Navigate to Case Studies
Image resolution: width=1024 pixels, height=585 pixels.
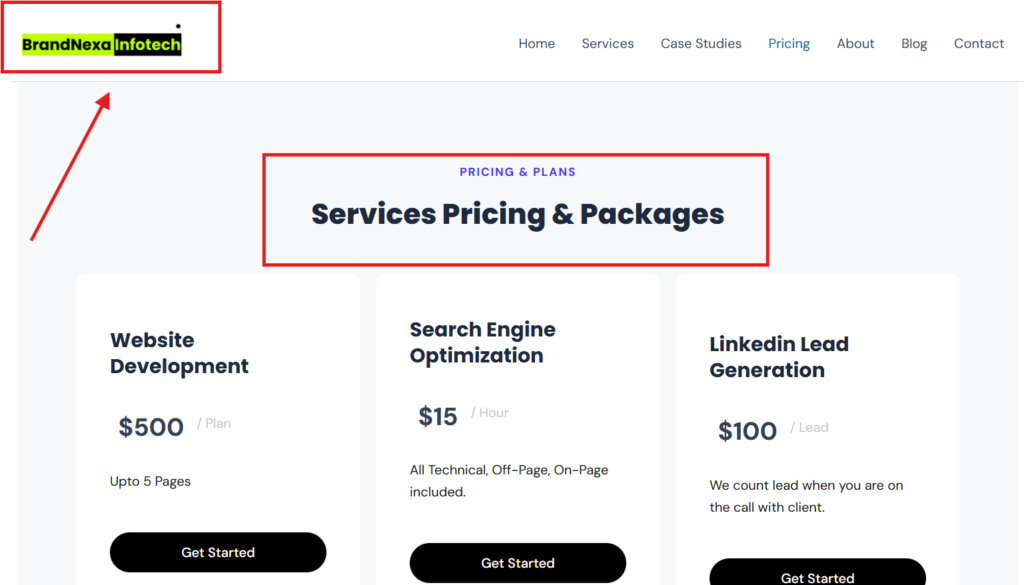point(701,43)
